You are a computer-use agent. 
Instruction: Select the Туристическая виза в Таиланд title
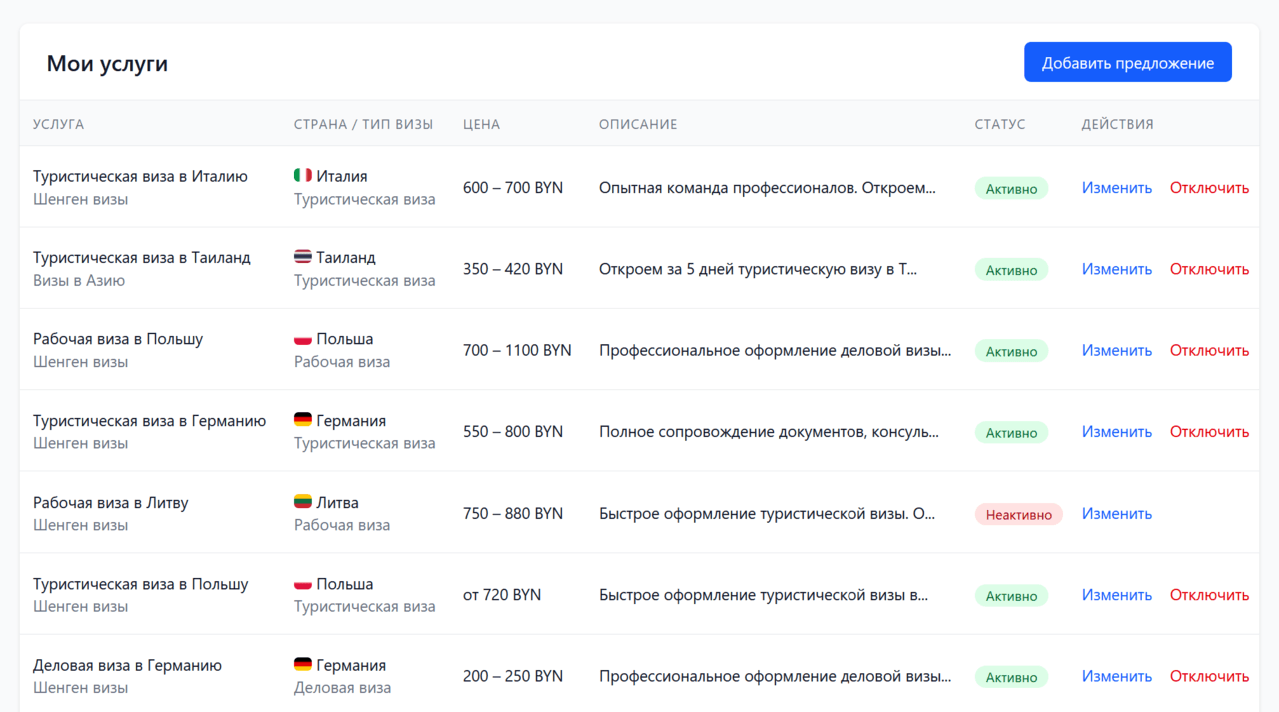(x=142, y=257)
